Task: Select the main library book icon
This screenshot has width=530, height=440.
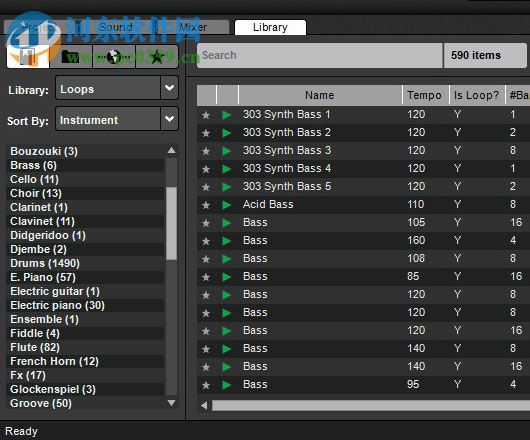Action: (x=28, y=57)
